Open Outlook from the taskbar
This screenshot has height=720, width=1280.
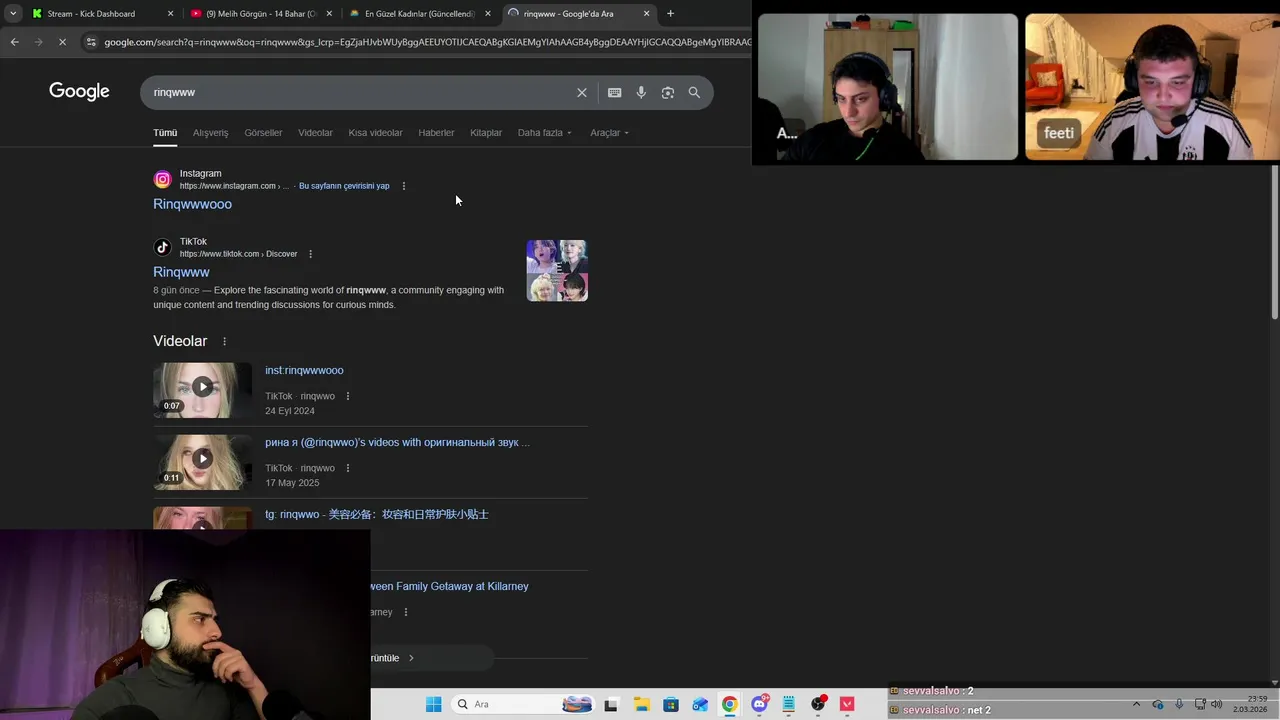701,704
